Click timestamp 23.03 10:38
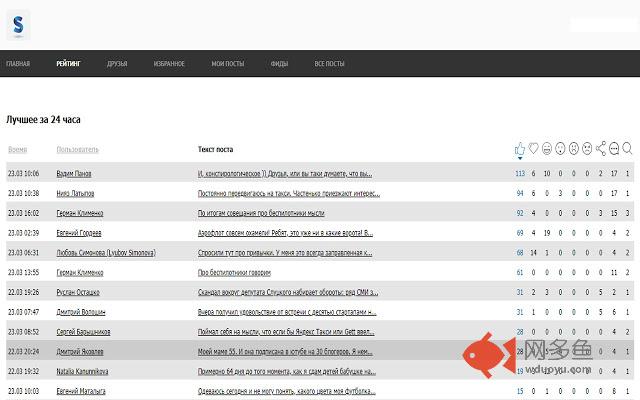640x400 pixels. coord(24,193)
